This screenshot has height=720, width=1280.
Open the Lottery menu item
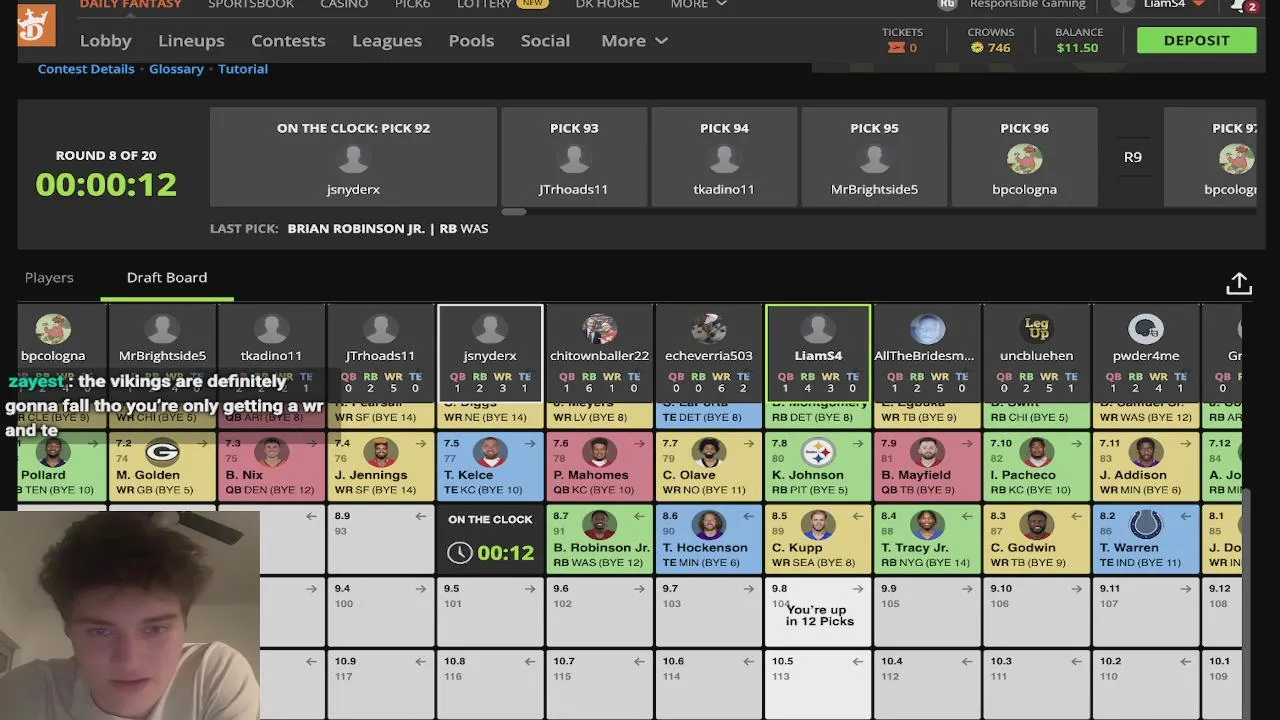click(484, 5)
